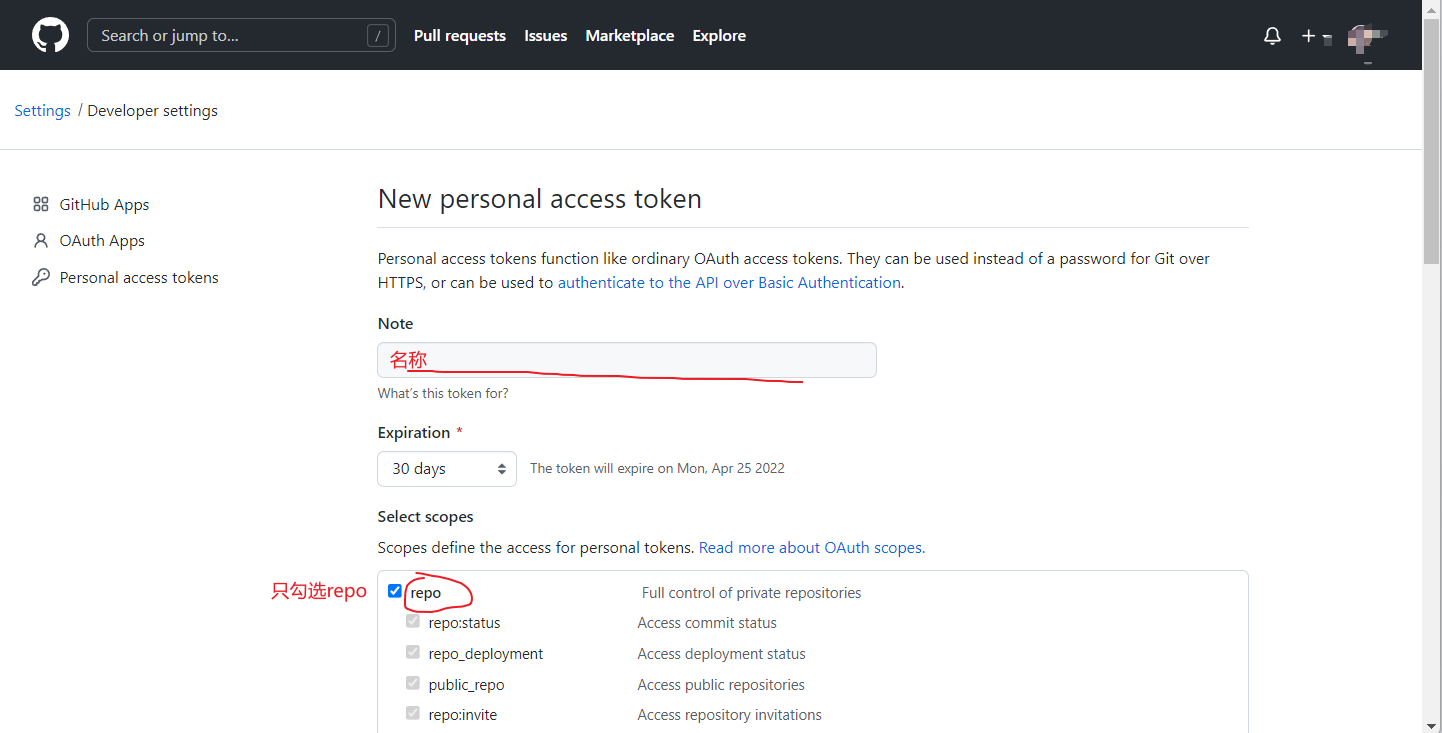Image resolution: width=1442 pixels, height=733 pixels.
Task: Focus the Search or jump to field
Action: 242,35
